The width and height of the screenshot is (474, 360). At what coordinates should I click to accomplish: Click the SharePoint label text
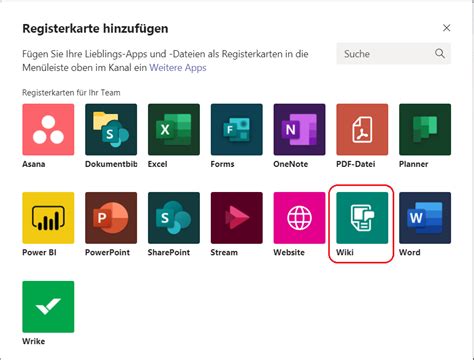(x=169, y=252)
